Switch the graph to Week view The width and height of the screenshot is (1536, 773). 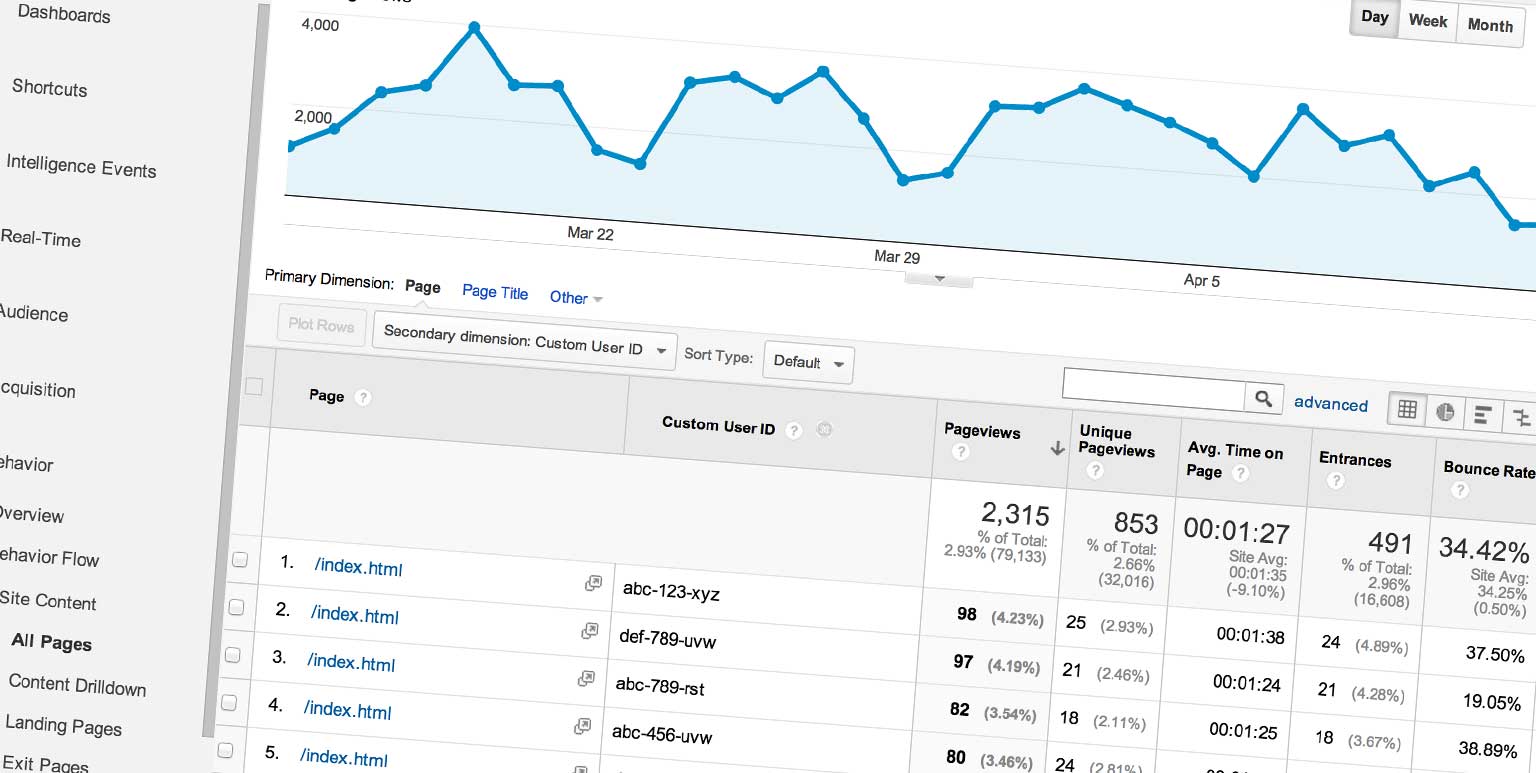pos(1427,21)
